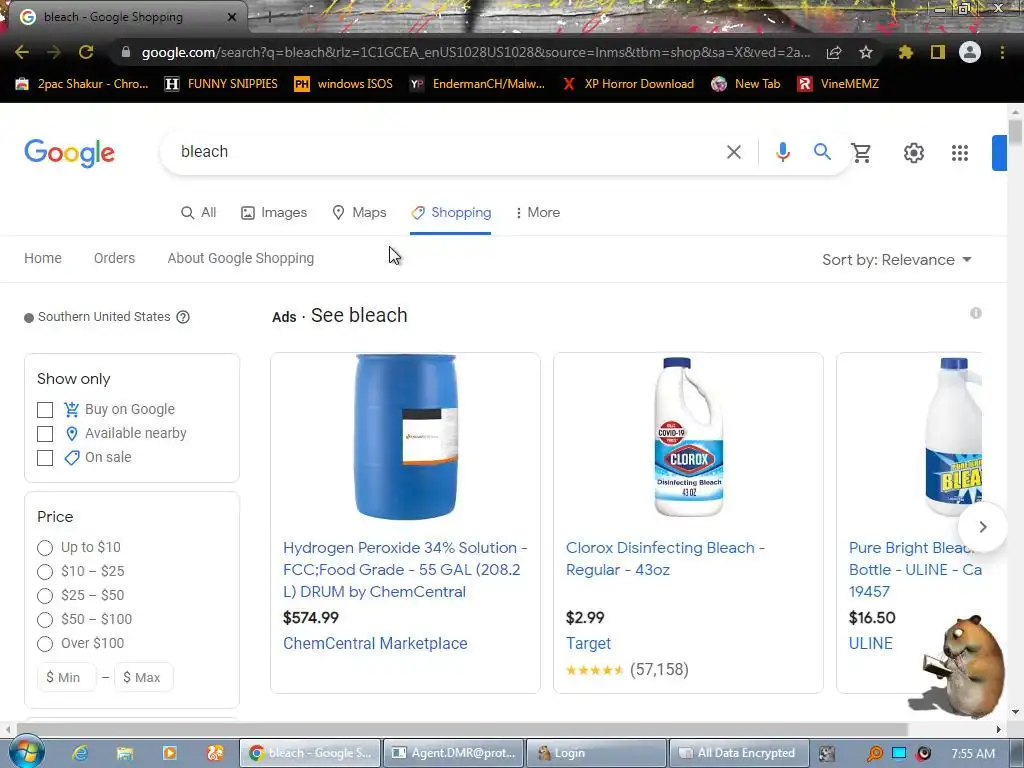1024x768 pixels.
Task: Switch to the Maps tab
Action: (x=359, y=213)
